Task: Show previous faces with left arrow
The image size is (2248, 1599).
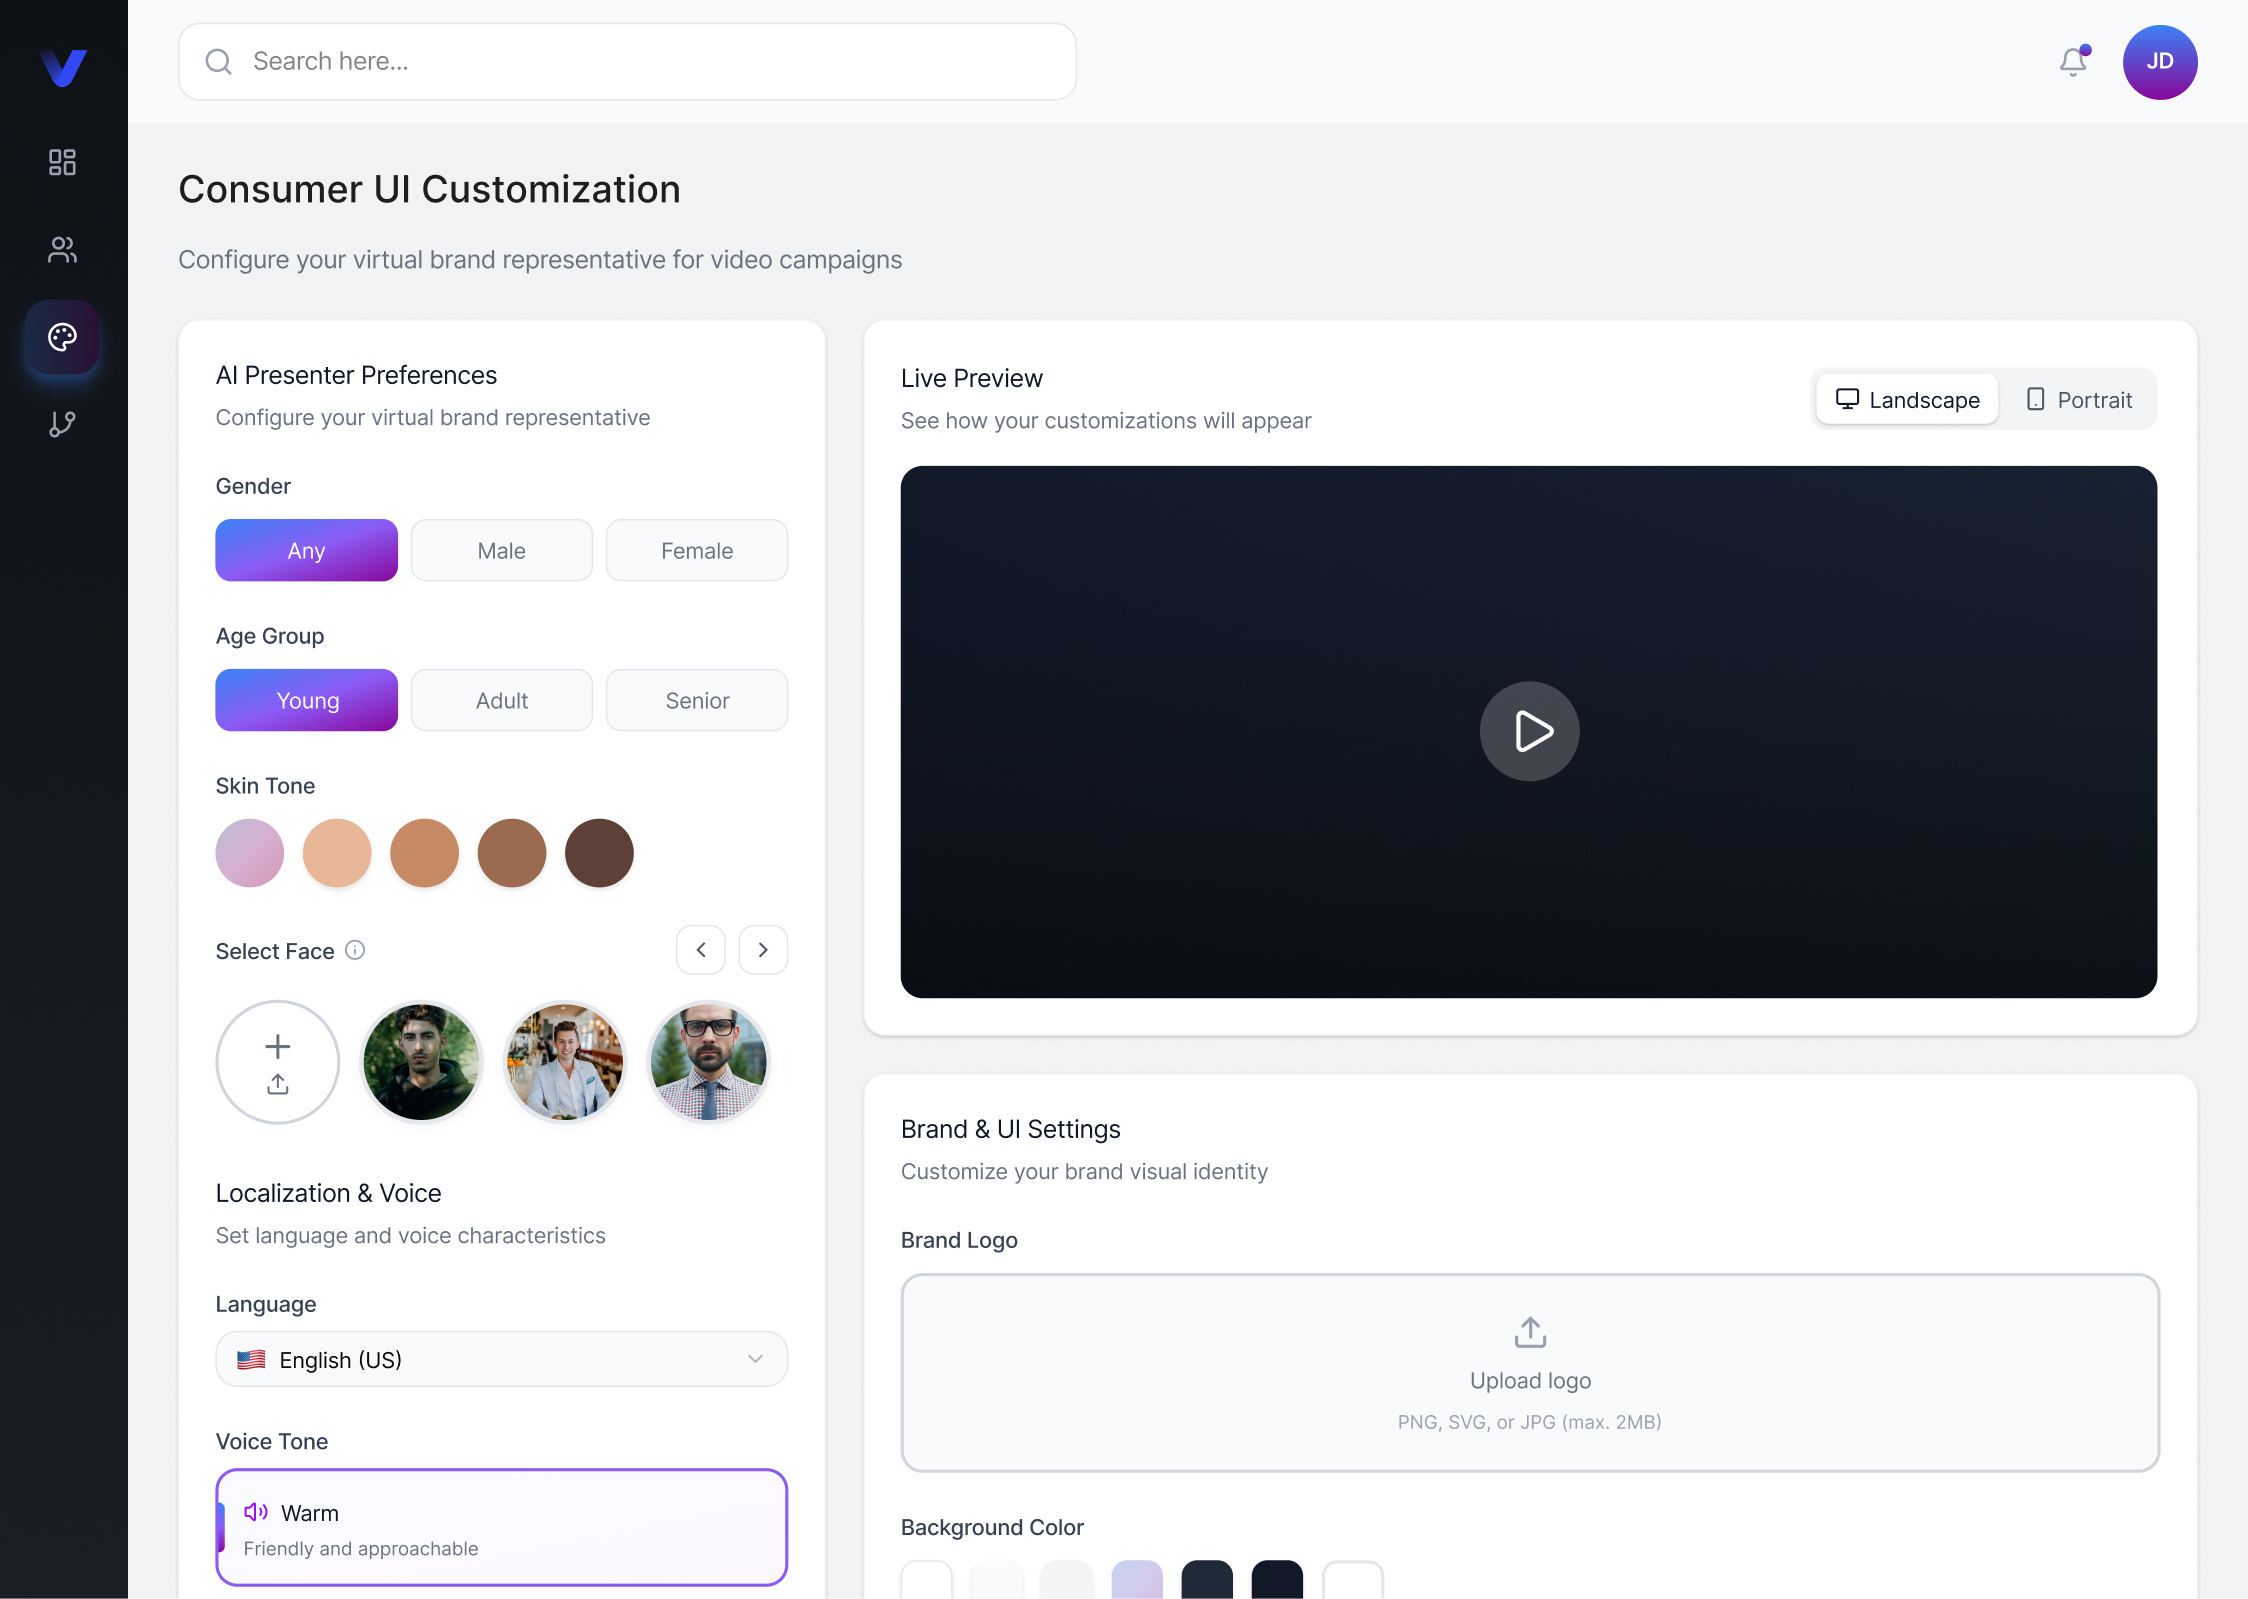Action: click(701, 950)
